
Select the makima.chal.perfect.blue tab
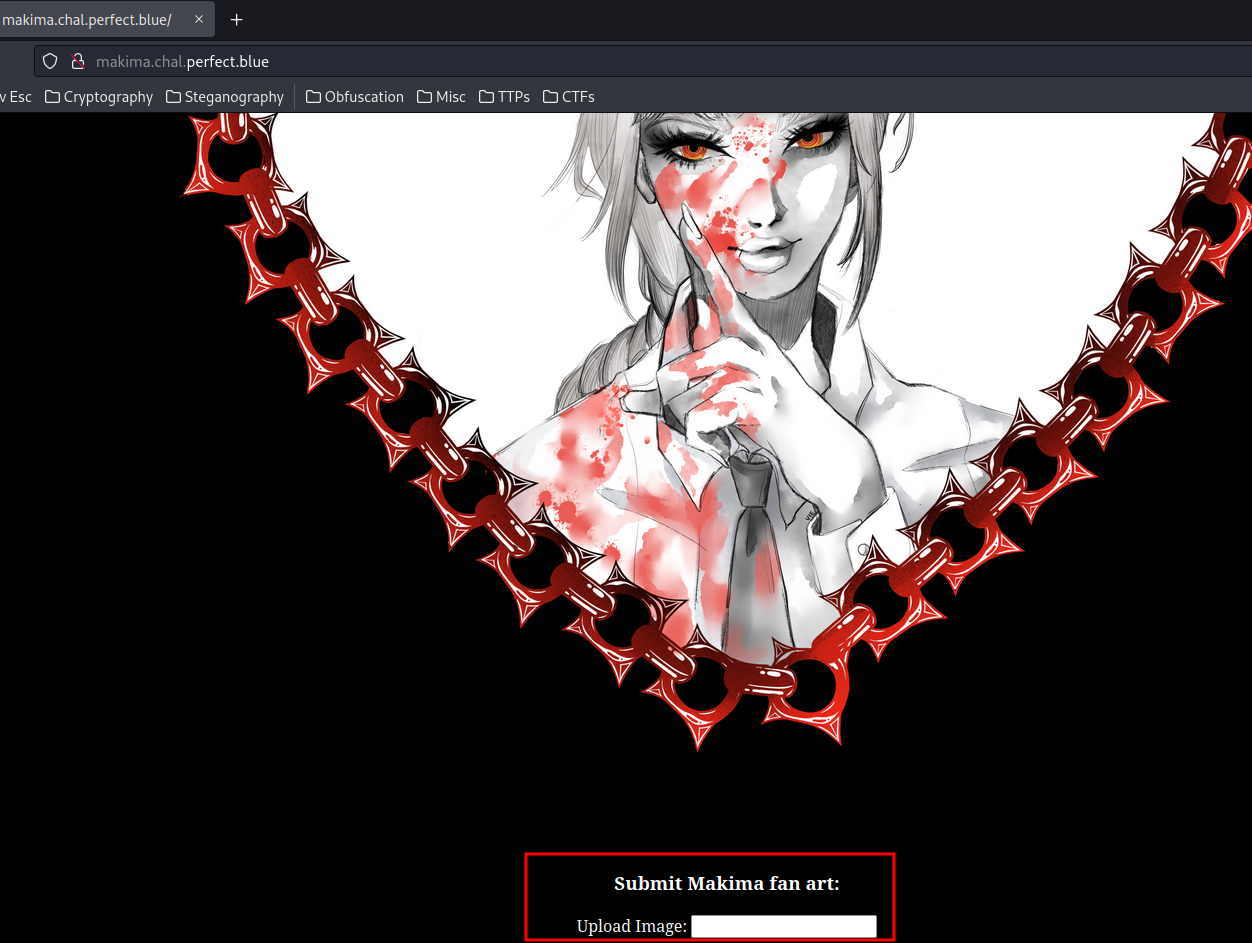point(105,20)
